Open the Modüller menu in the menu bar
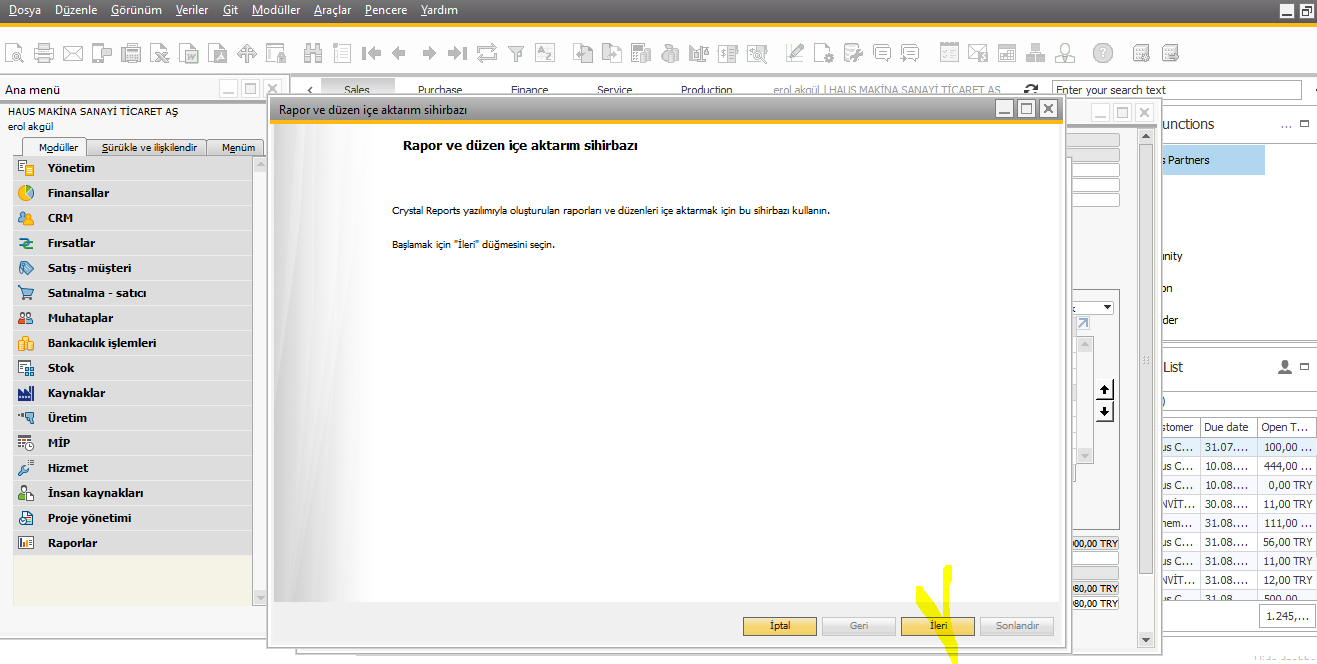This screenshot has width=1317, height=664. [276, 10]
